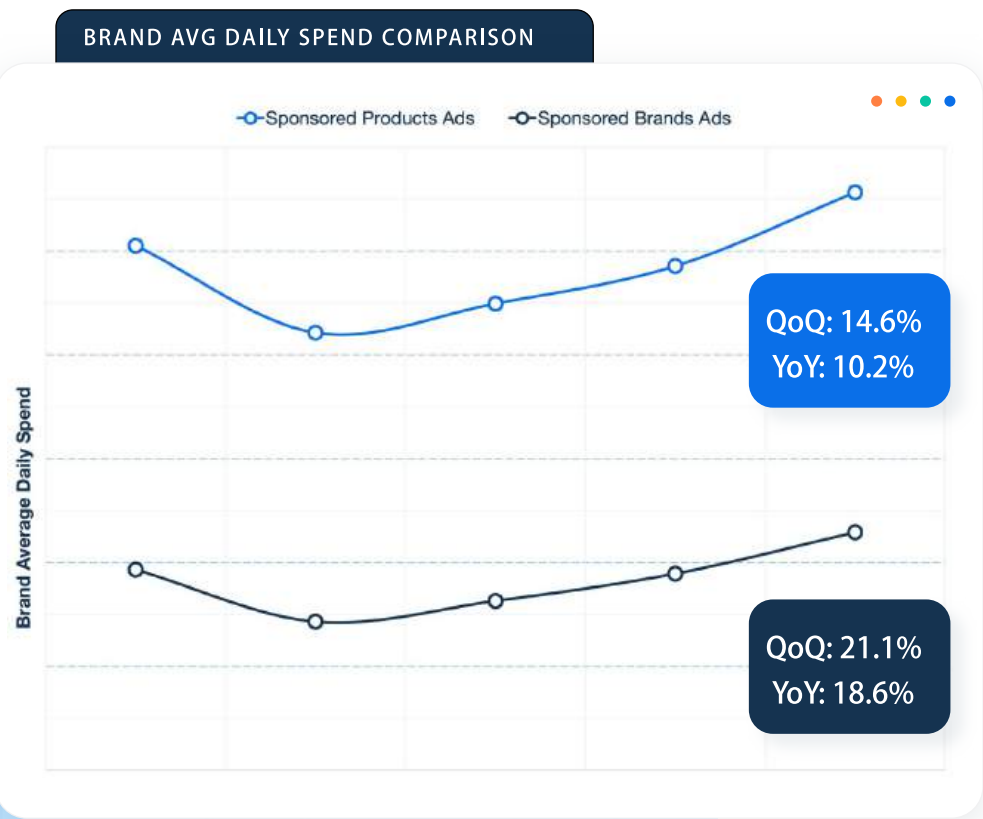Click the blue QoQ 14.6% callout box
The image size is (983, 819).
point(849,340)
